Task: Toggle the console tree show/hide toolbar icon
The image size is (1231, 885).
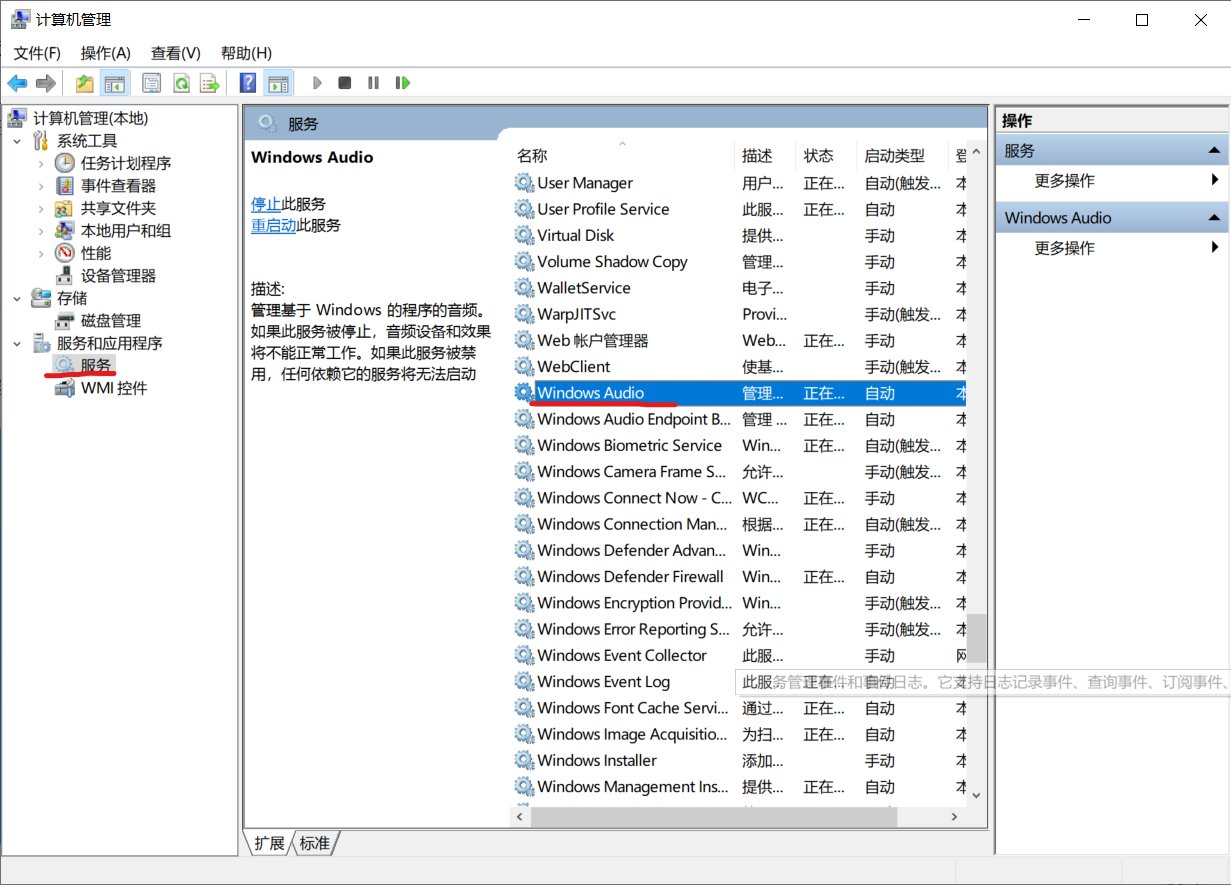Action: pyautogui.click(x=115, y=82)
